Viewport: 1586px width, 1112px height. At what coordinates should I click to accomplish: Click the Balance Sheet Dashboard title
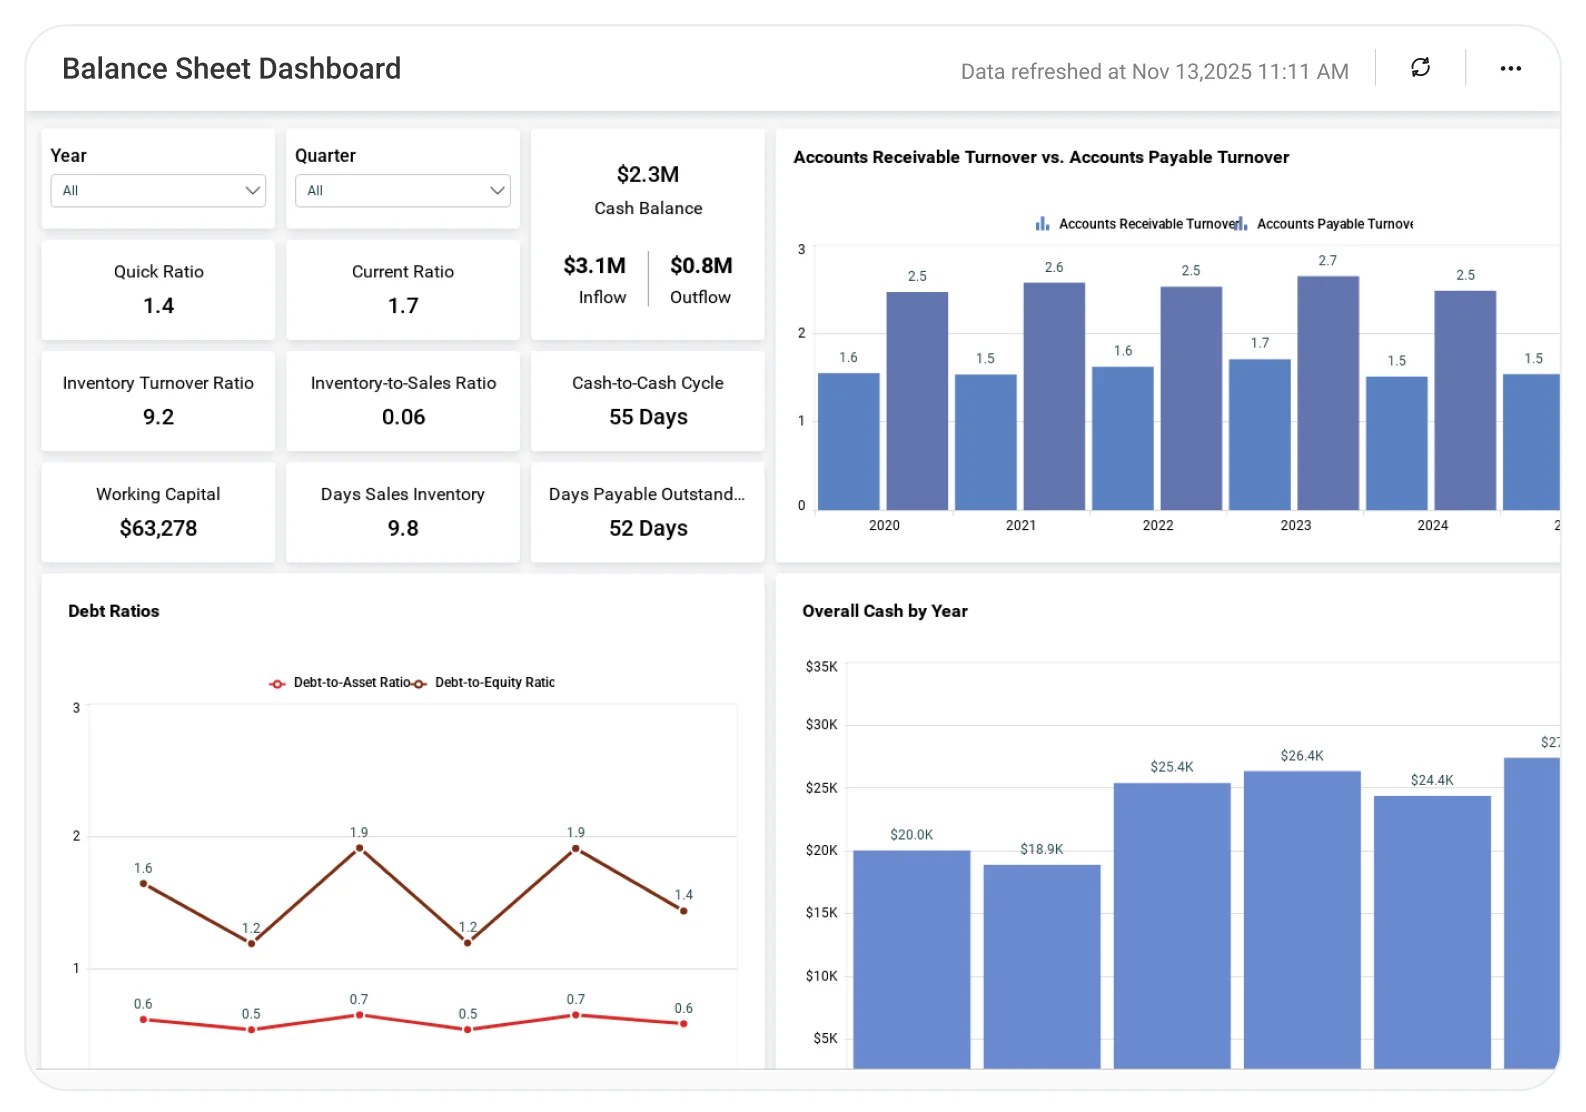(231, 68)
